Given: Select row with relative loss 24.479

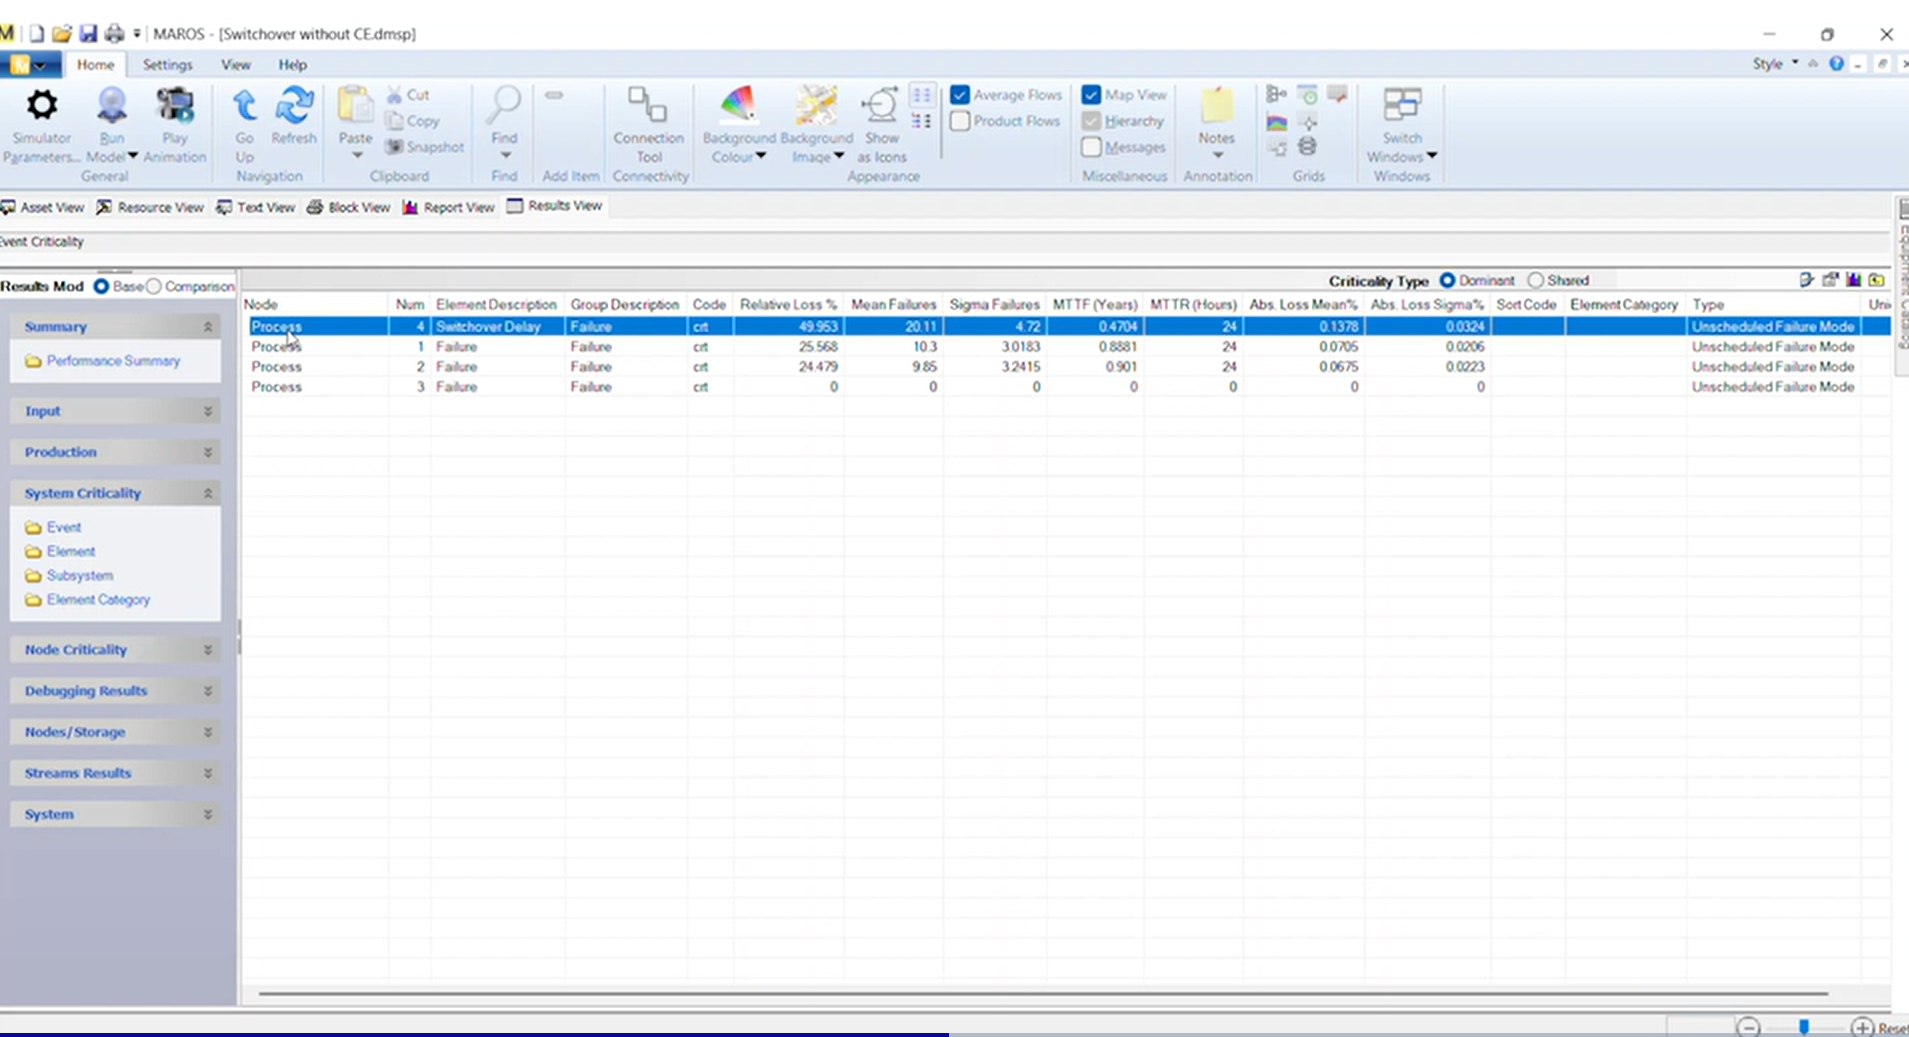Looking at the screenshot, I should (1067, 367).
